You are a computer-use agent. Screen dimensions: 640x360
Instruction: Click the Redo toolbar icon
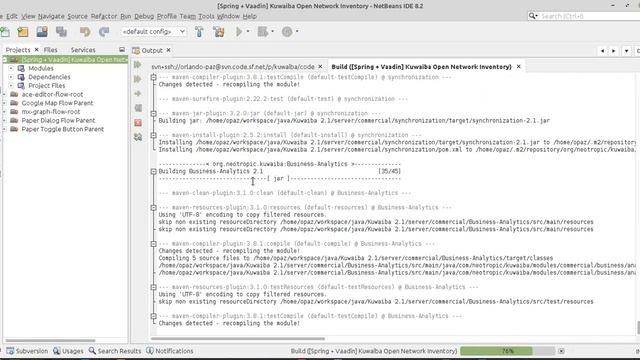[104, 32]
